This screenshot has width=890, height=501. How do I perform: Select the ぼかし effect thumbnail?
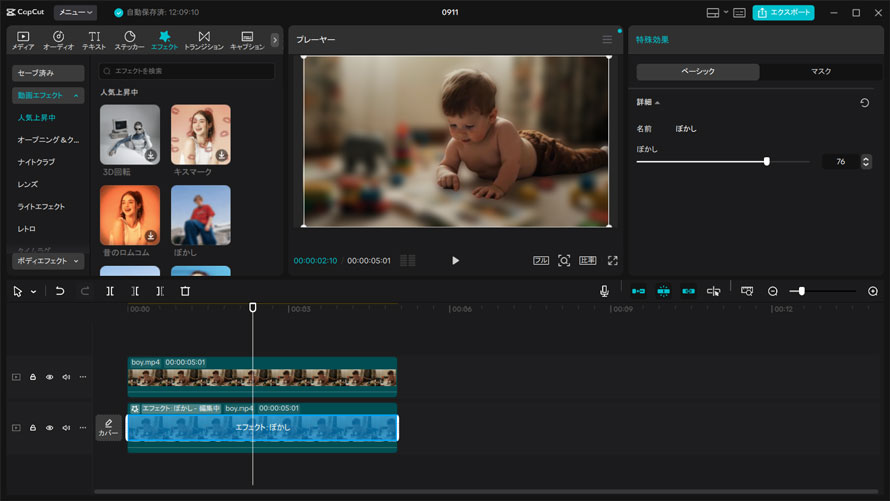click(201, 215)
